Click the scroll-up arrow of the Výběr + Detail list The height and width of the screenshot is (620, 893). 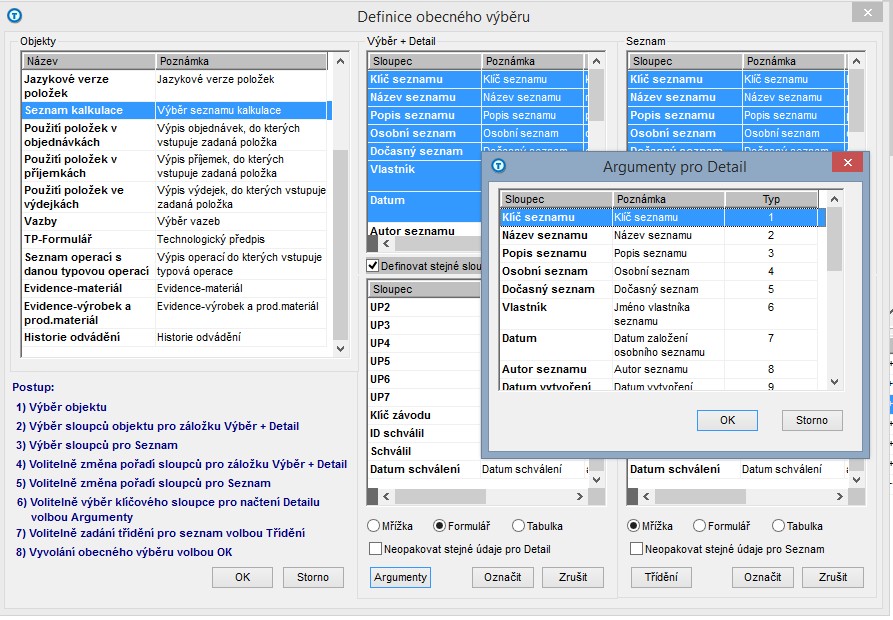pos(596,61)
